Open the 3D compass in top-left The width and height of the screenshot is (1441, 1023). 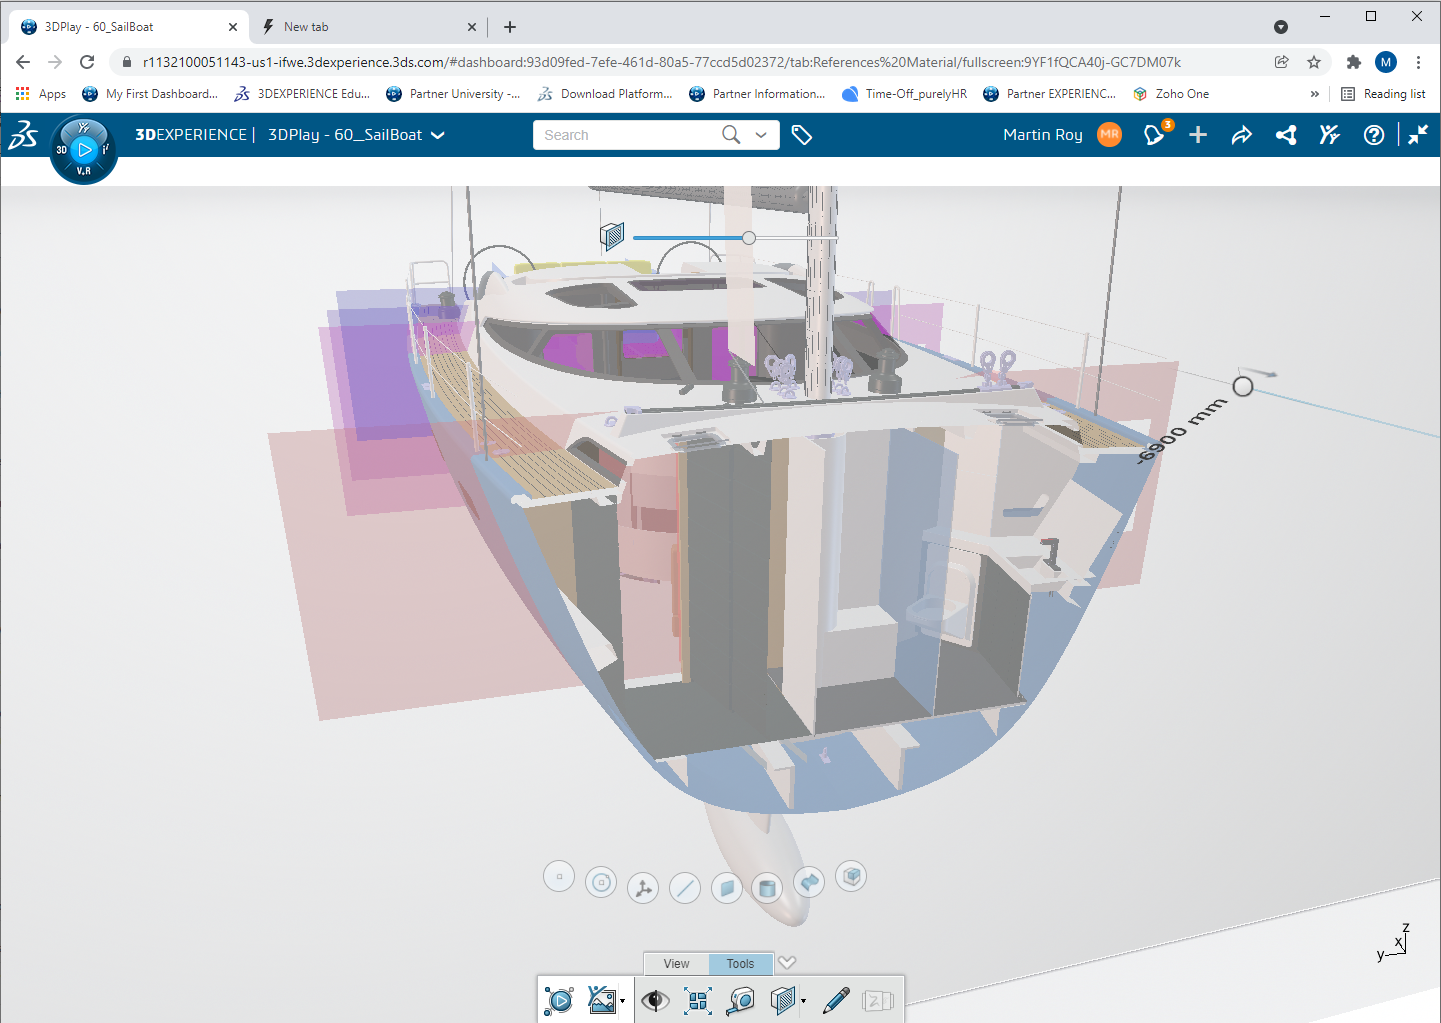point(84,150)
